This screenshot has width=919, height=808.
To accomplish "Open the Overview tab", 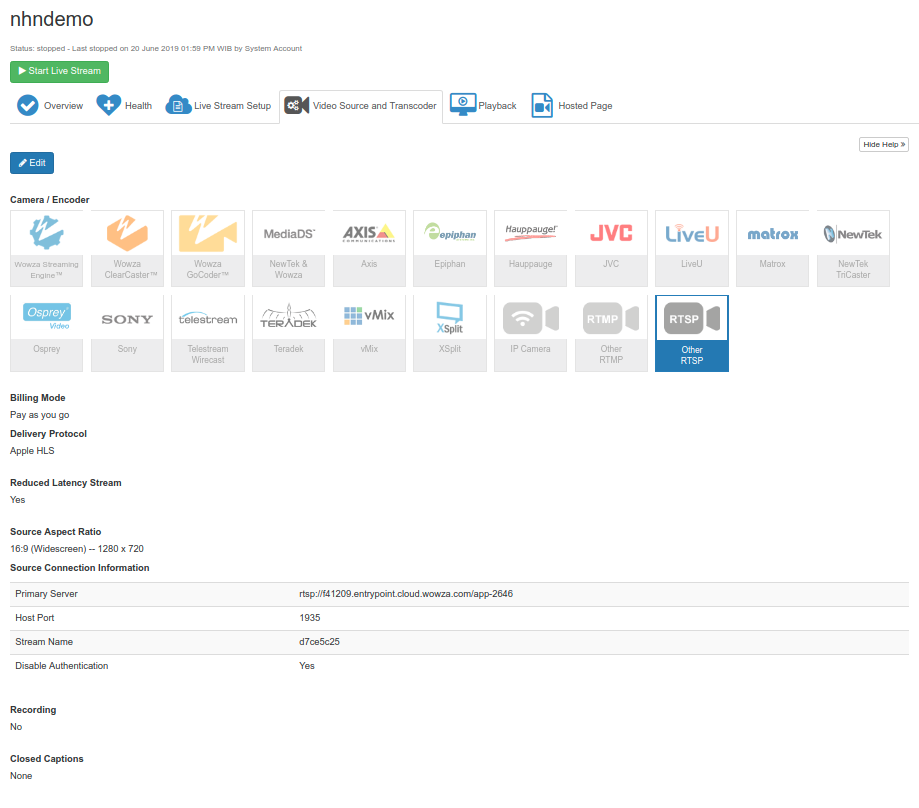I will point(50,106).
